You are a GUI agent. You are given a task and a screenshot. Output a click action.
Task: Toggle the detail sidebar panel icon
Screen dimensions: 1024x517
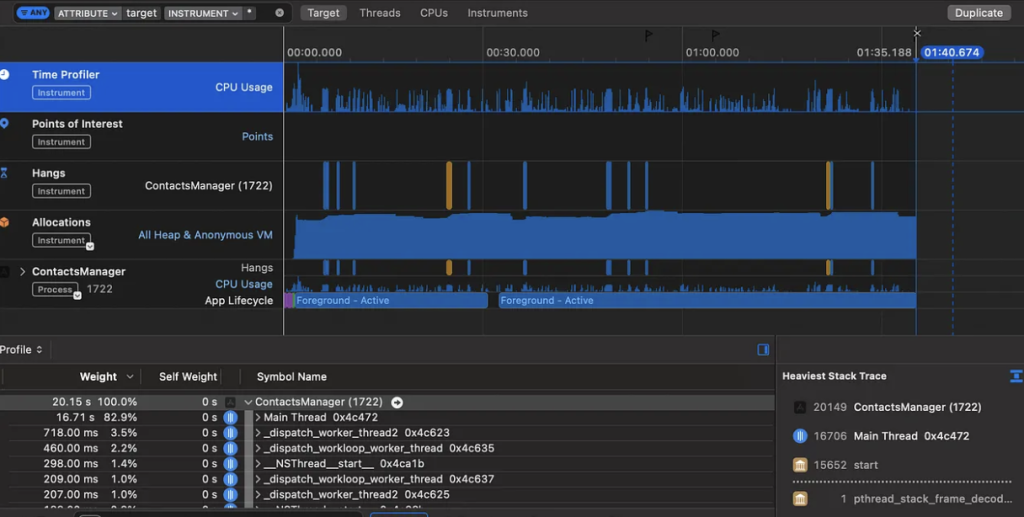763,350
